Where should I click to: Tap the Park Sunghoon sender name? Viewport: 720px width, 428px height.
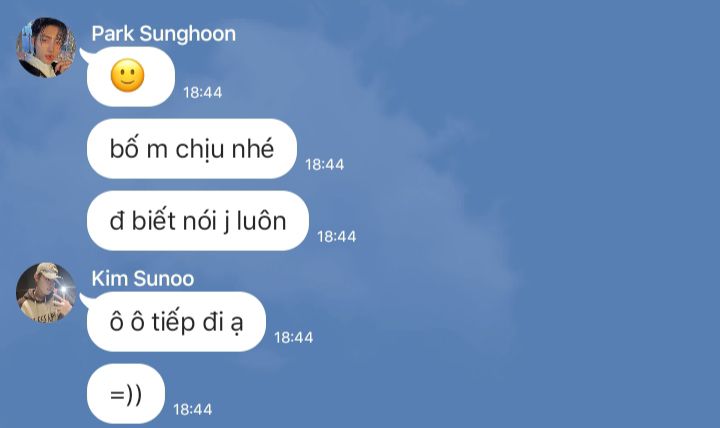163,34
